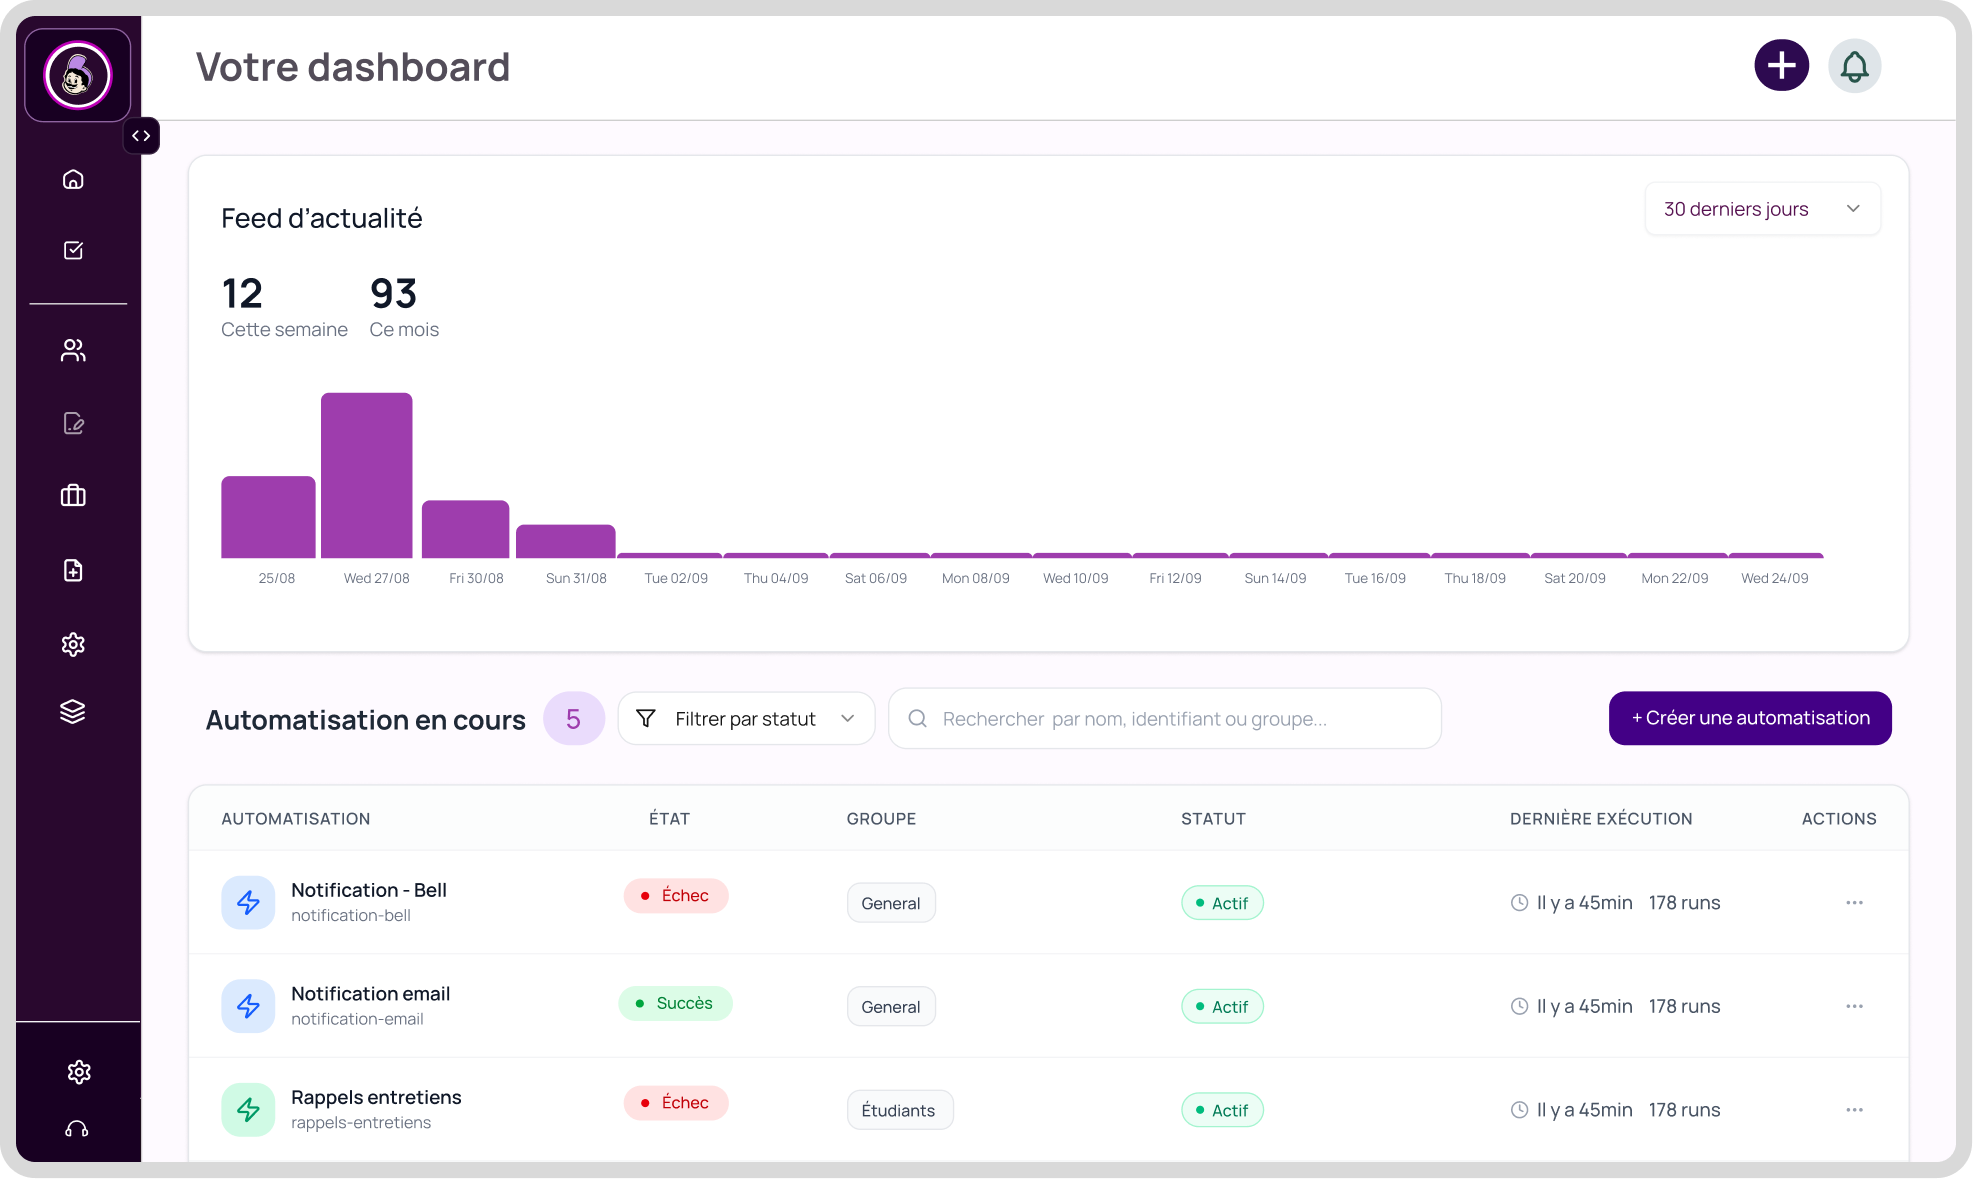Open actions menu for Notification email
The height and width of the screenshot is (1179, 1973).
pos(1854,1007)
